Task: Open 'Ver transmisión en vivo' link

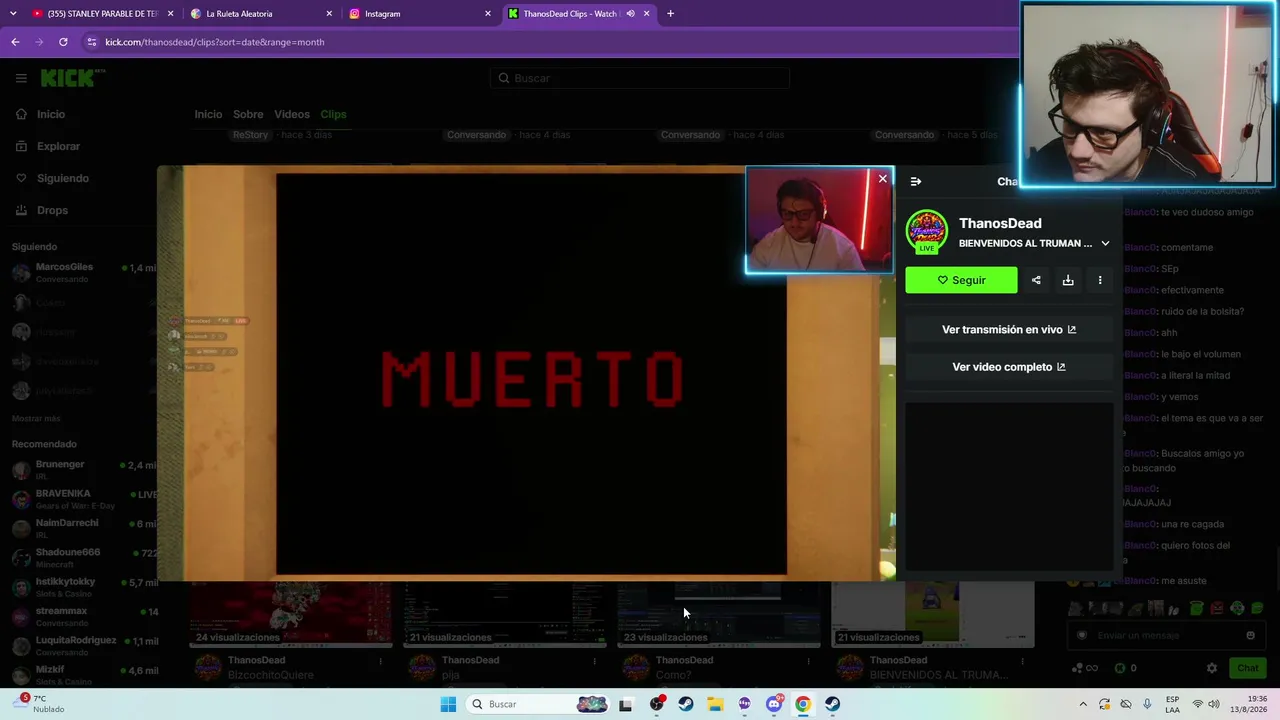Action: 1009,329
